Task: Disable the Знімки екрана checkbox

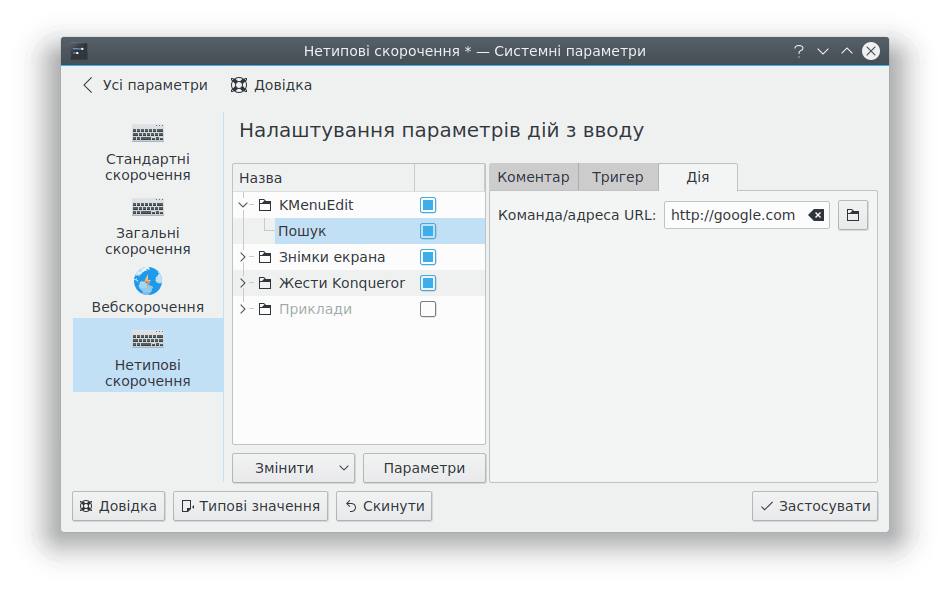Action: click(428, 257)
